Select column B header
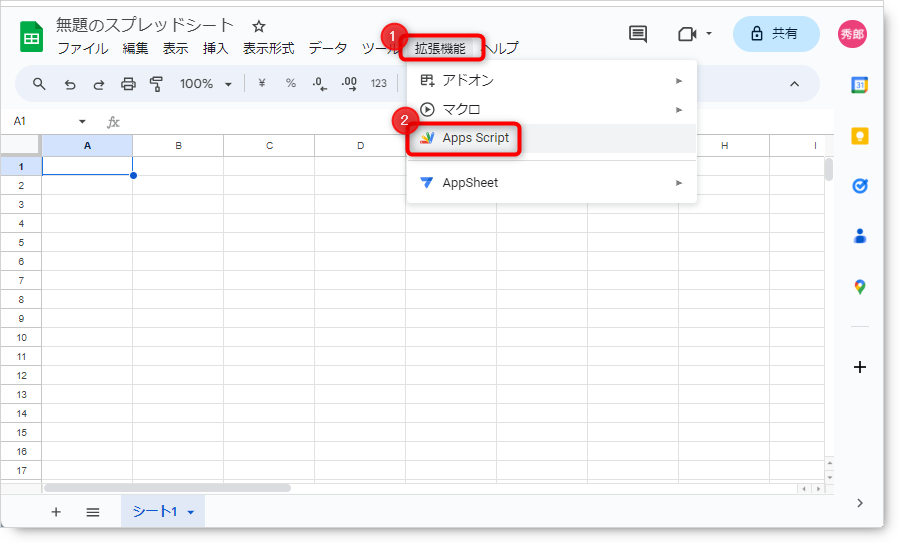The width and height of the screenshot is (899, 543). [x=178, y=146]
